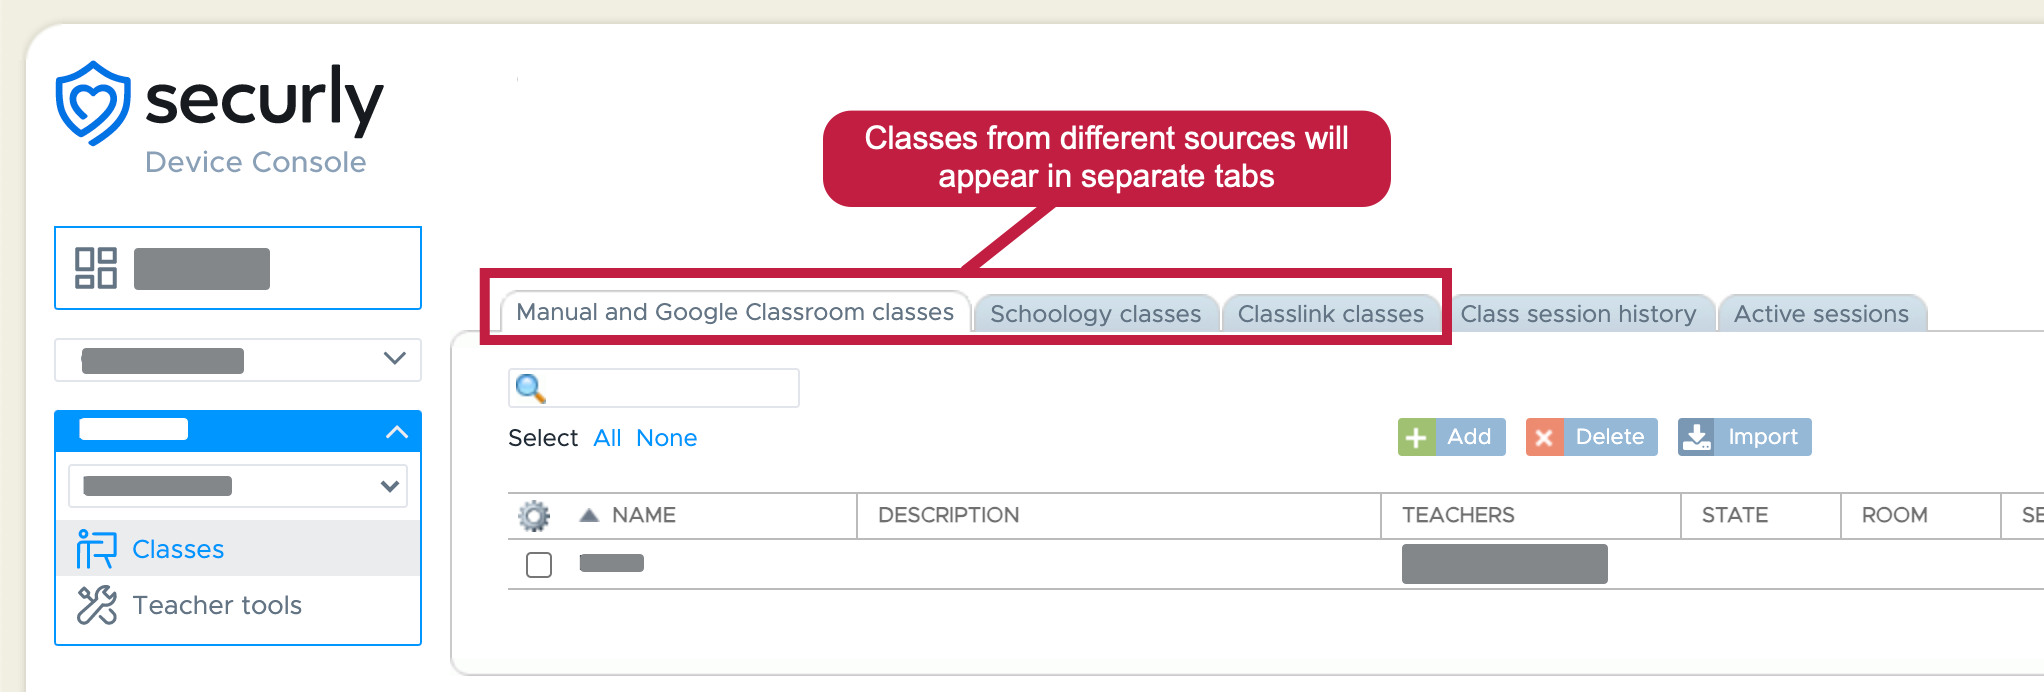Switch to Schoology classes tab

click(1095, 314)
